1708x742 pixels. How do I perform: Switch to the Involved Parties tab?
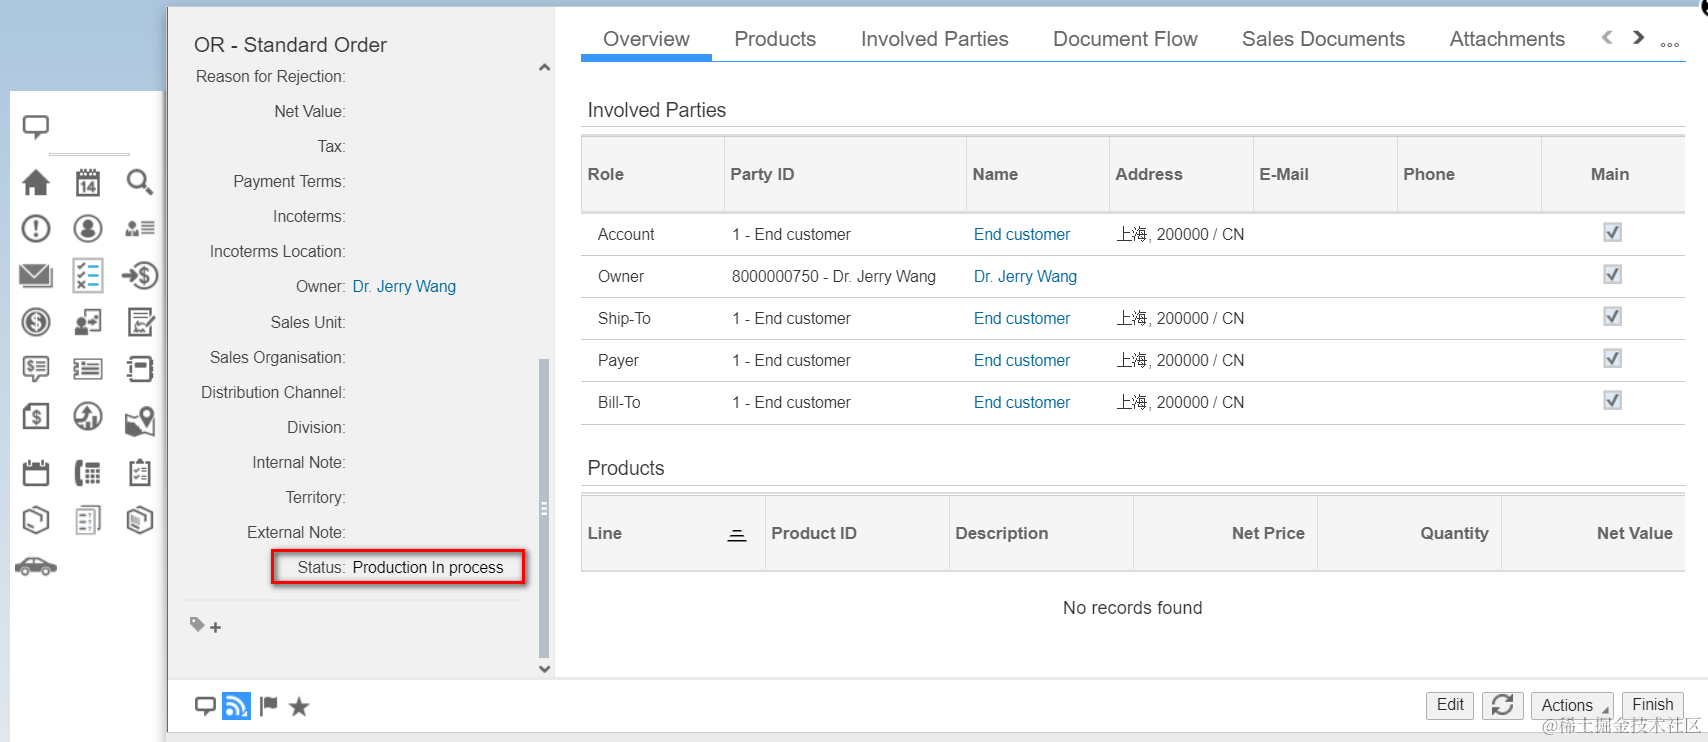934,39
